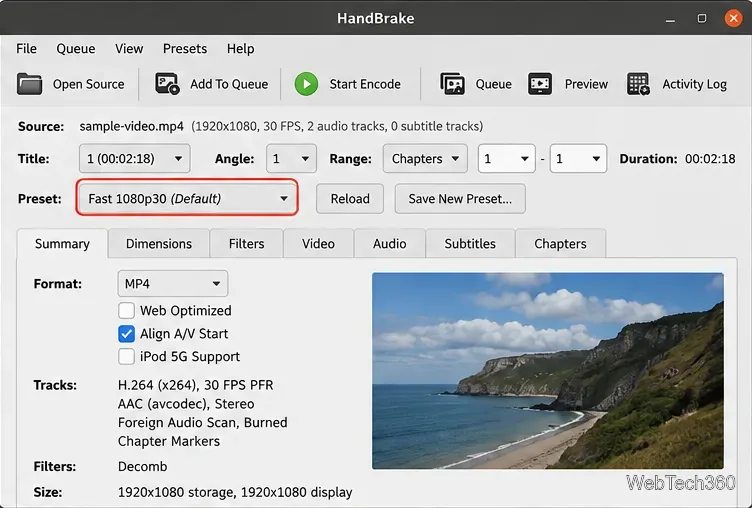
Task: Tick the iPod 5G Support checkbox
Action: click(126, 356)
